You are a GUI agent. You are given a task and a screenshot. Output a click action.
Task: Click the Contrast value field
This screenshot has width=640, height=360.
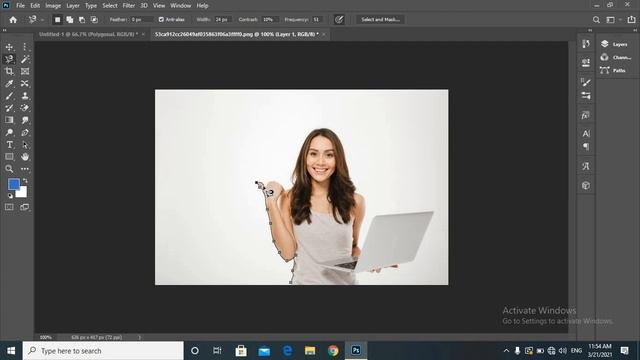pyautogui.click(x=270, y=20)
